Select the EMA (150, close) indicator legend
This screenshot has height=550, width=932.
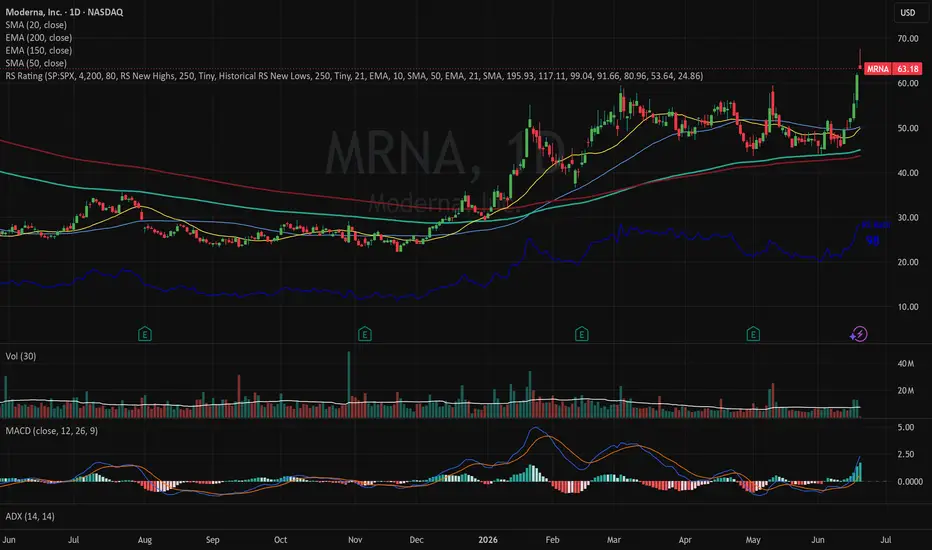[39, 51]
